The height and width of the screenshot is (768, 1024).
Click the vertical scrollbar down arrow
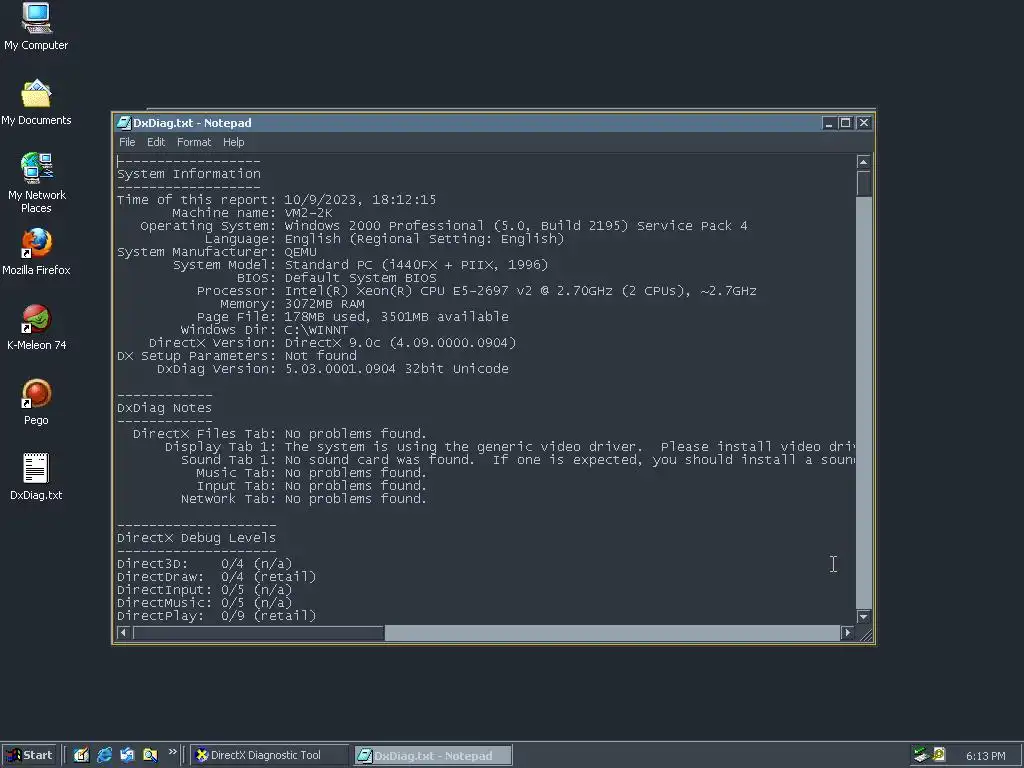[863, 616]
